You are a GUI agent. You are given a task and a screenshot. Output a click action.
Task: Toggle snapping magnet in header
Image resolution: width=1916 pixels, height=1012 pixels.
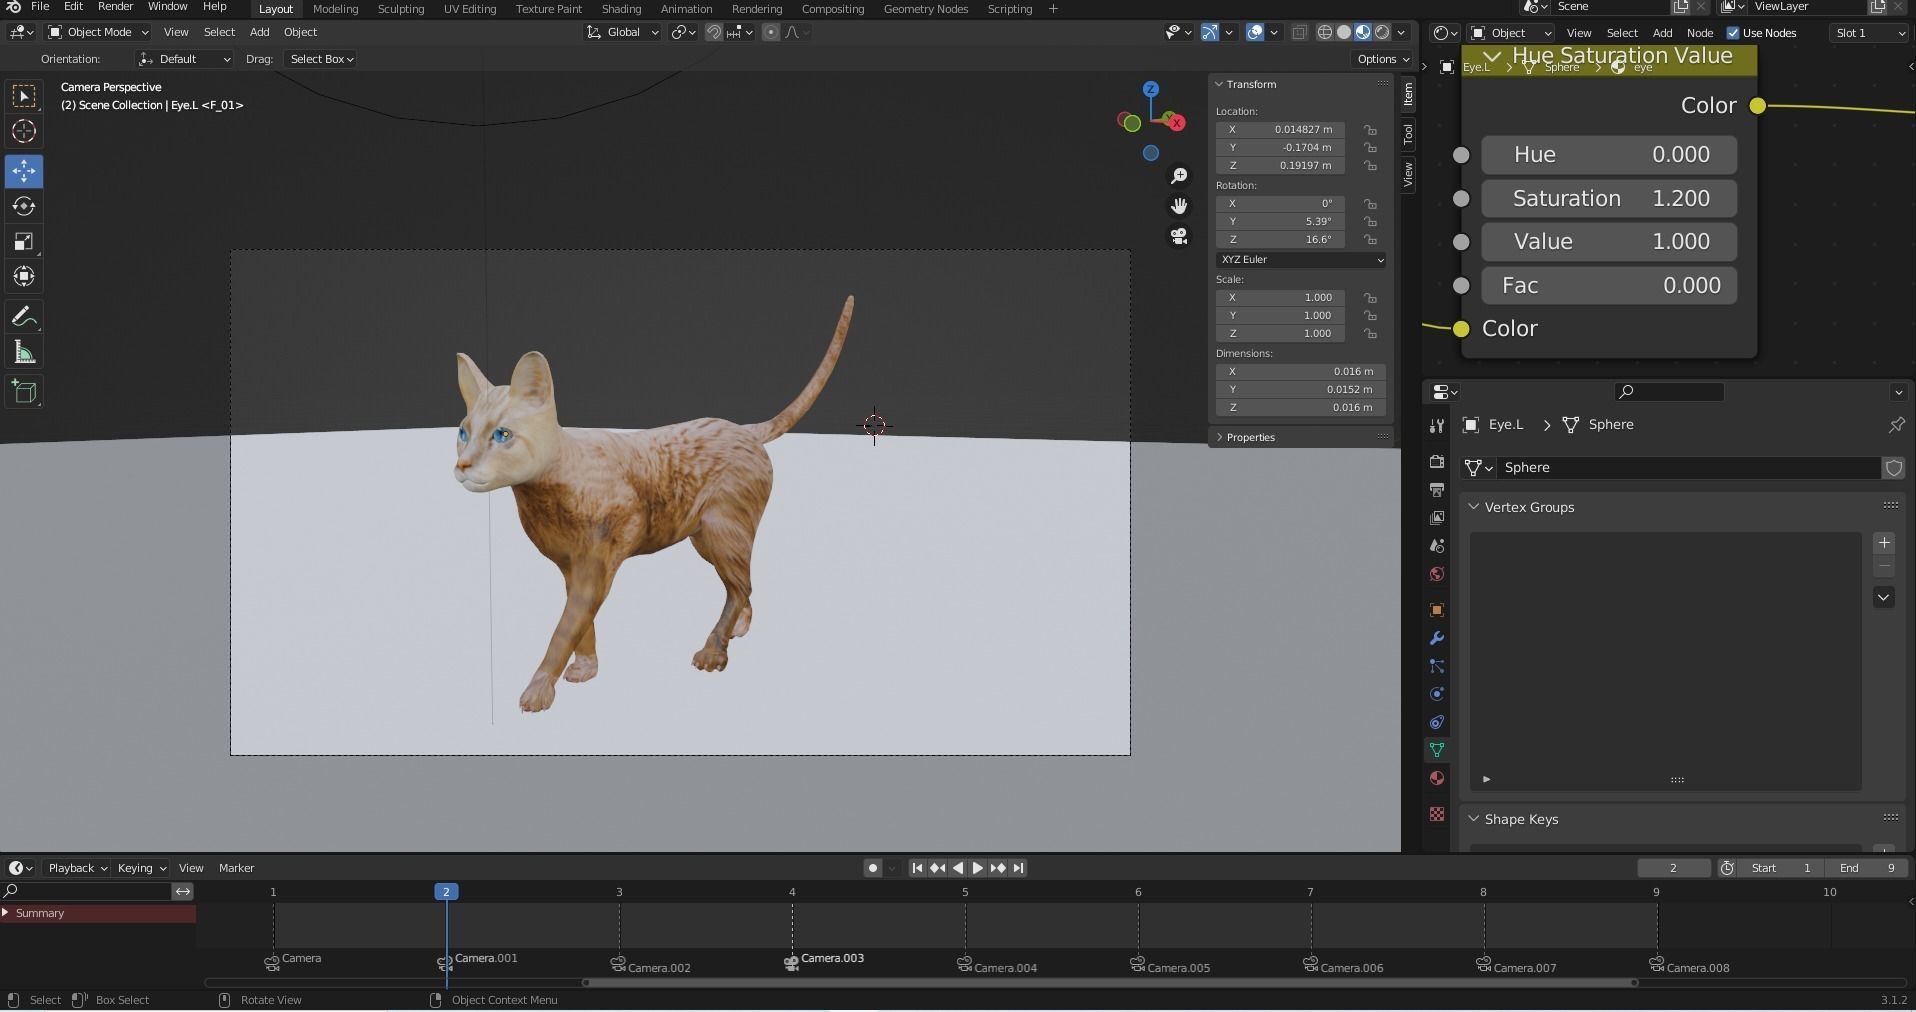(714, 32)
